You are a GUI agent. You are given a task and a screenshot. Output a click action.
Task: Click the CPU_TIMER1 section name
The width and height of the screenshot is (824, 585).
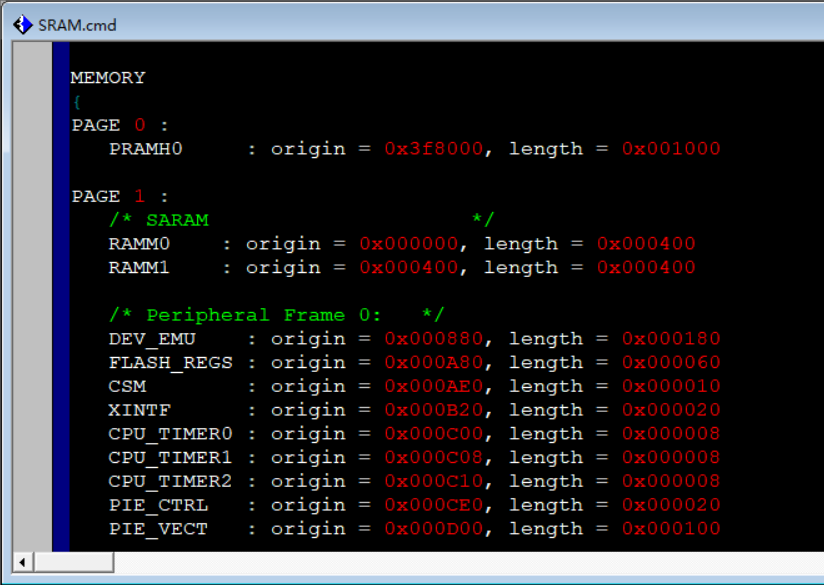170,458
